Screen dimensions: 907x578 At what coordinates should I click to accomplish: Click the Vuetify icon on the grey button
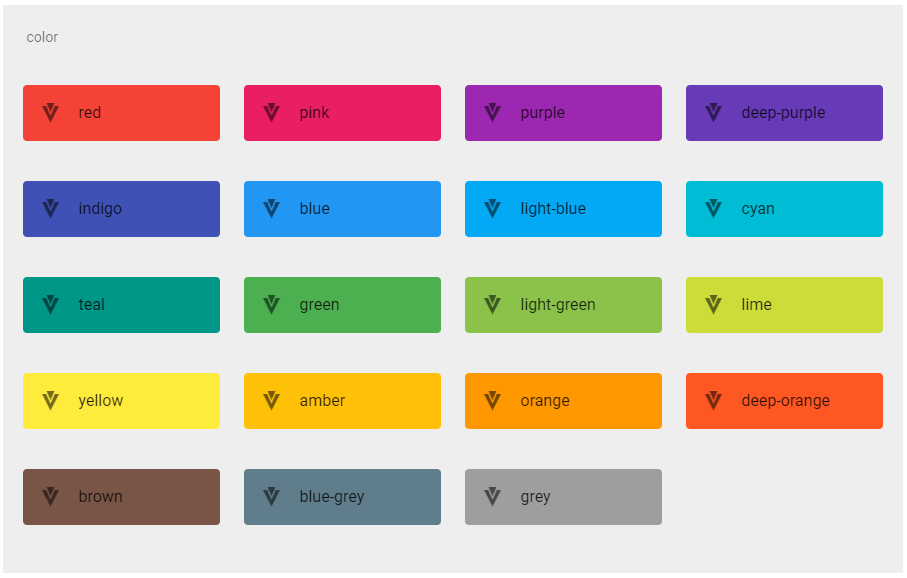pyautogui.click(x=491, y=497)
